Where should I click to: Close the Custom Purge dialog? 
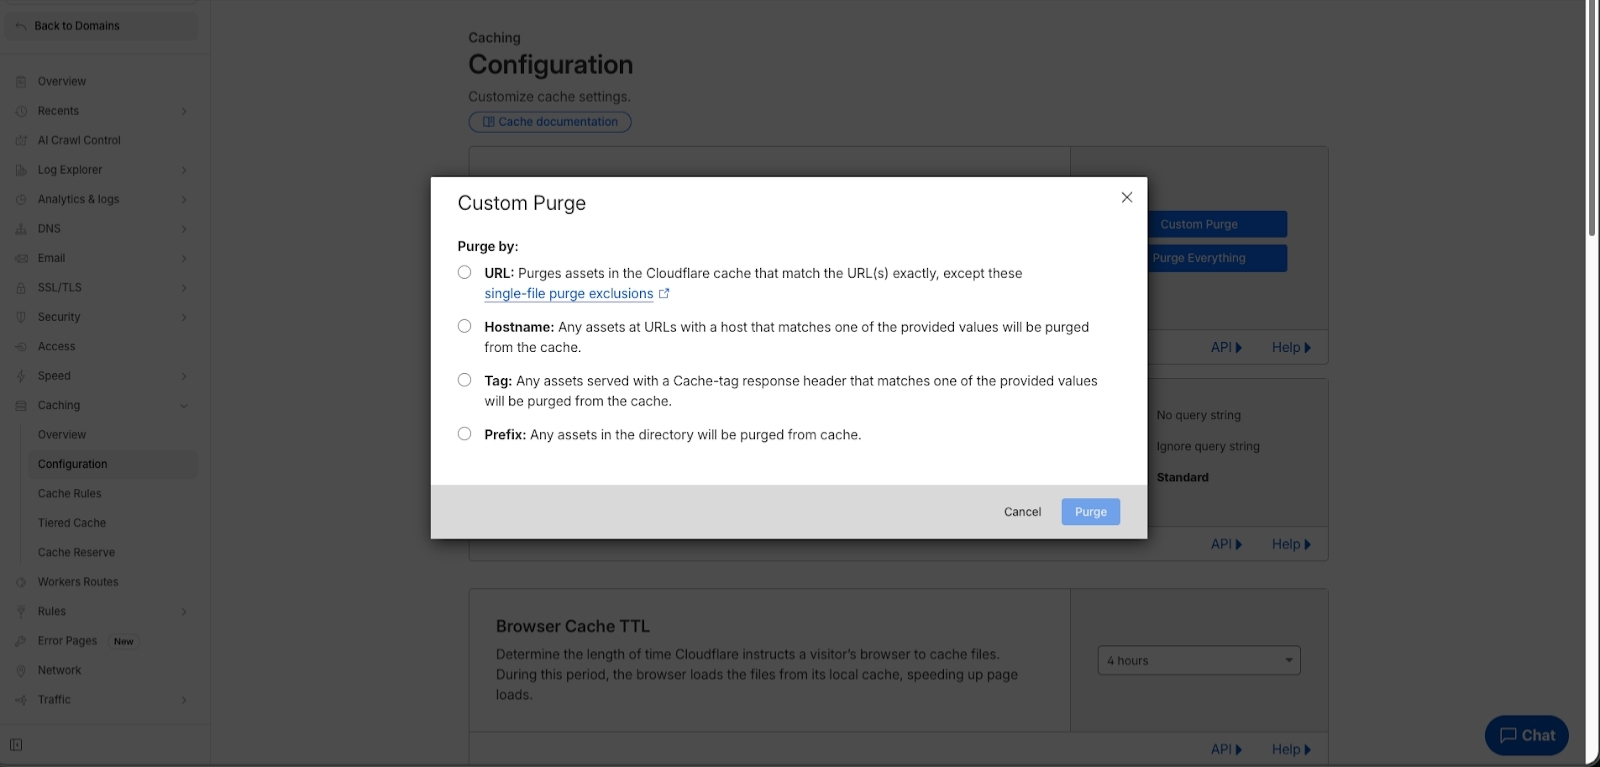[1127, 198]
